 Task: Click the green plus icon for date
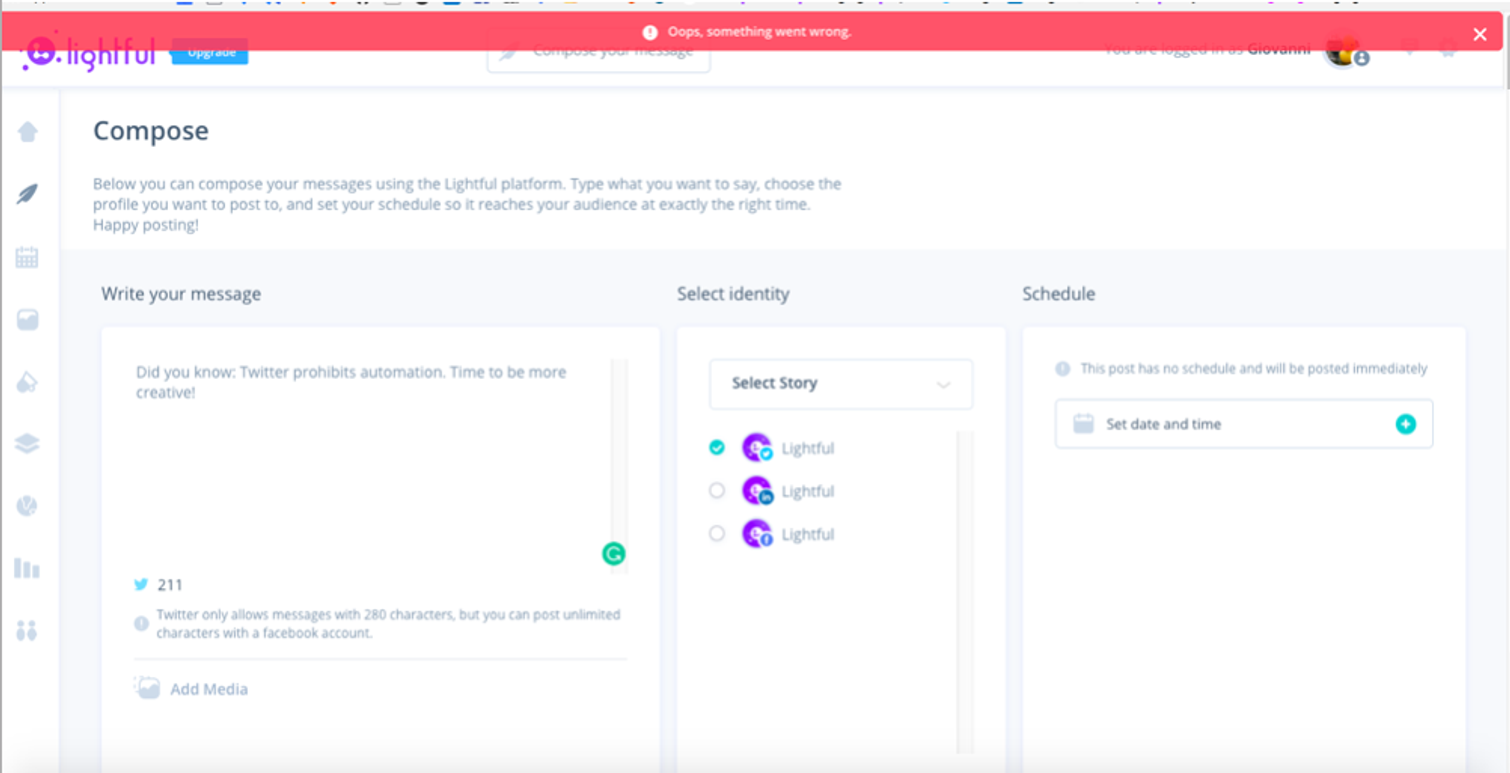(x=1405, y=424)
